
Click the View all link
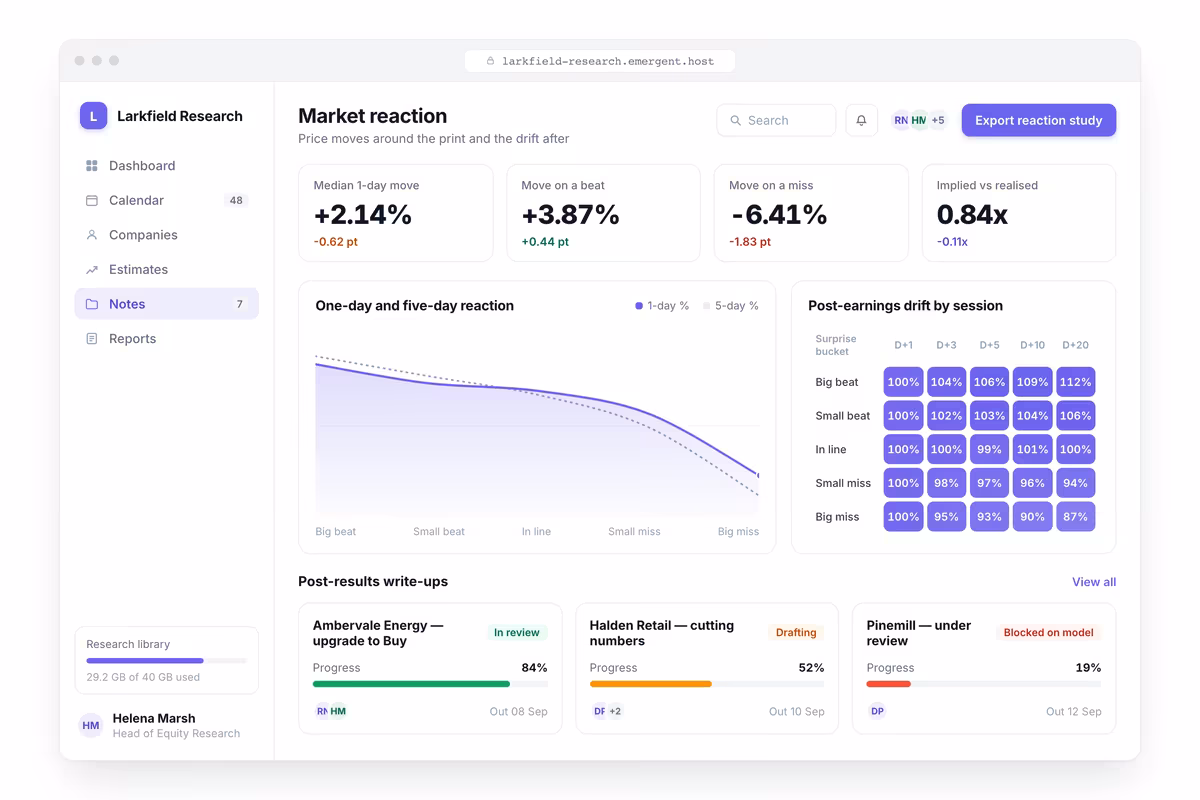1094,582
